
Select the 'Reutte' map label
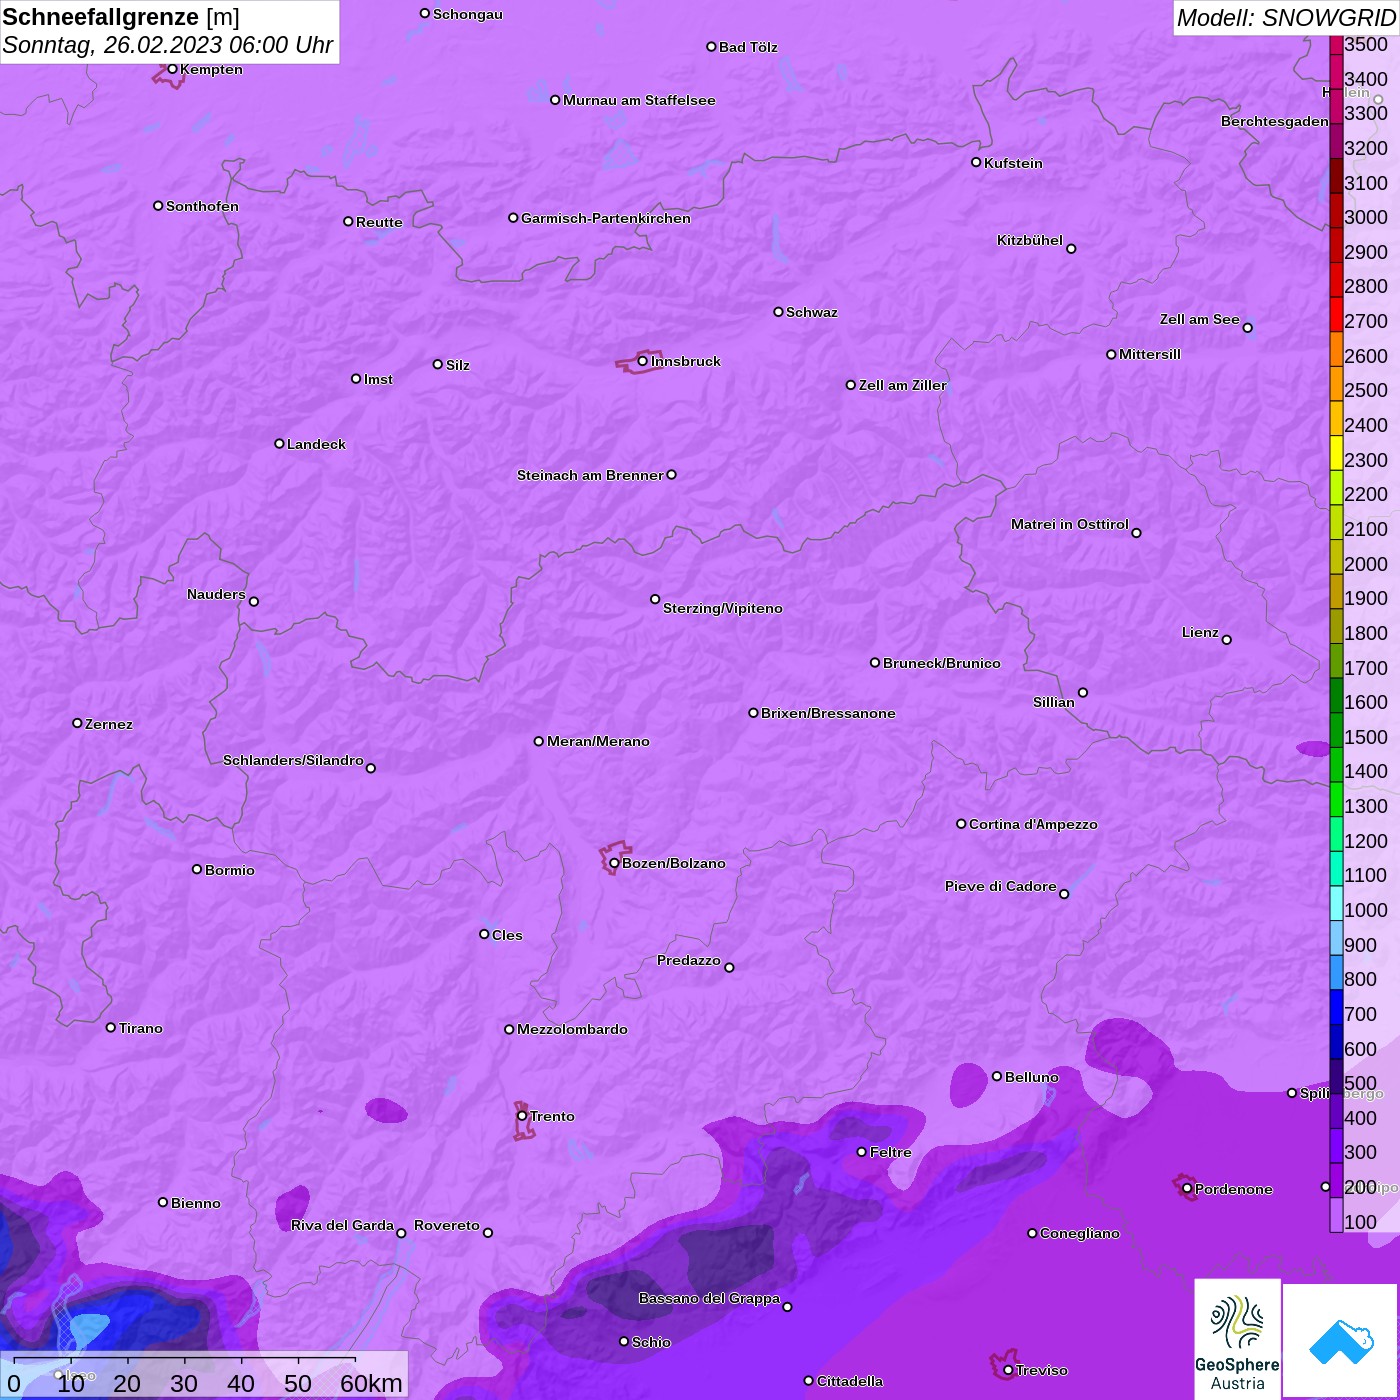[x=379, y=222]
